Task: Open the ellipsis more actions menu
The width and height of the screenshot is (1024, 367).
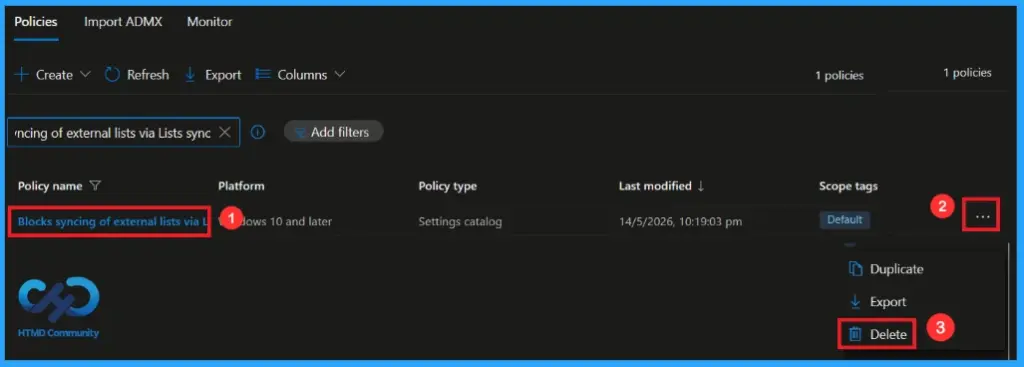Action: point(981,215)
